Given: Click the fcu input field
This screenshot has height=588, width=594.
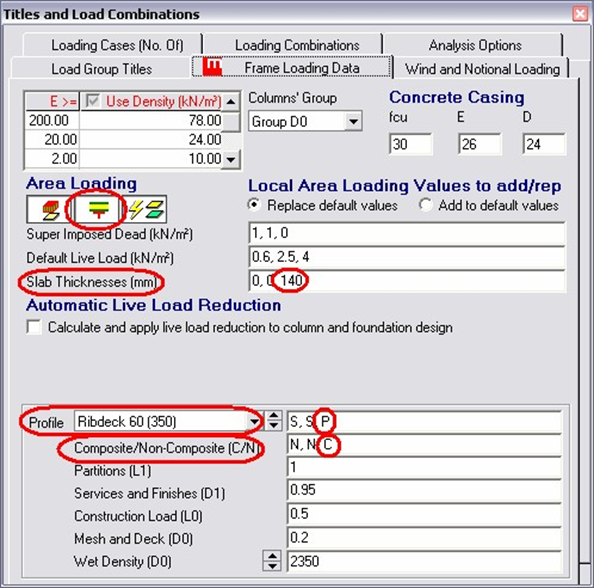Looking at the screenshot, I should 410,144.
